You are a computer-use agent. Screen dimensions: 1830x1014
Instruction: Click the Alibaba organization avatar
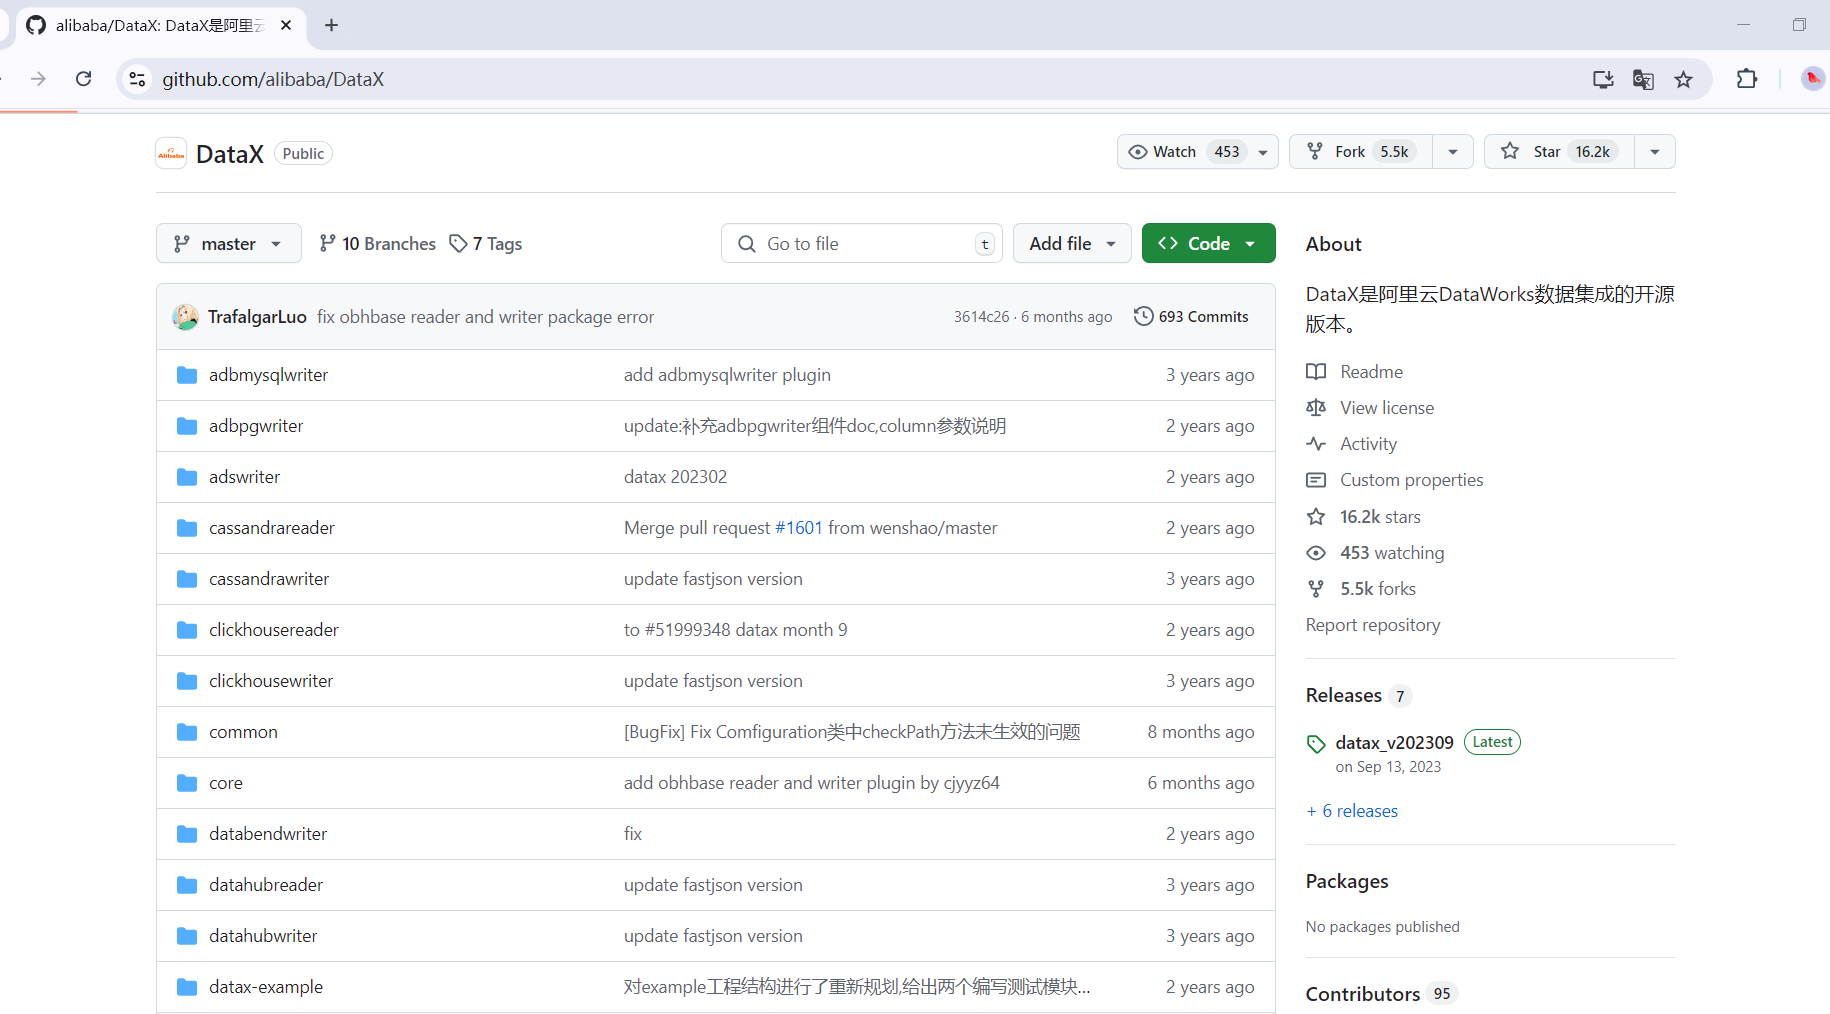click(171, 153)
